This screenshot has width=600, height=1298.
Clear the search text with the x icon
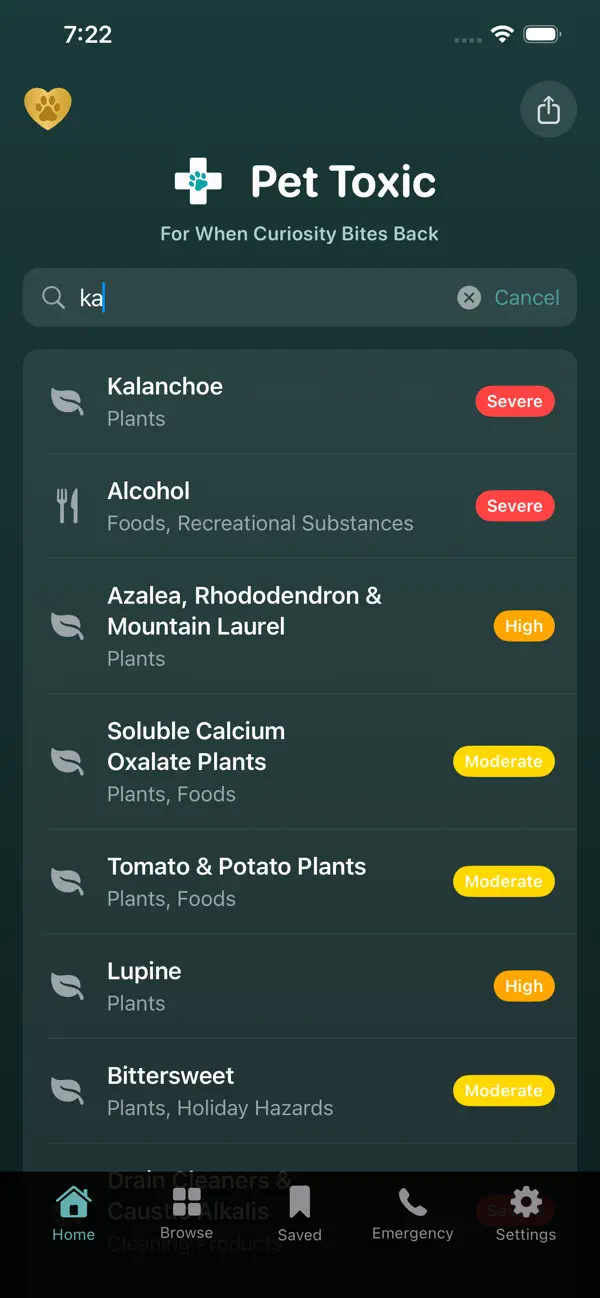tap(468, 297)
